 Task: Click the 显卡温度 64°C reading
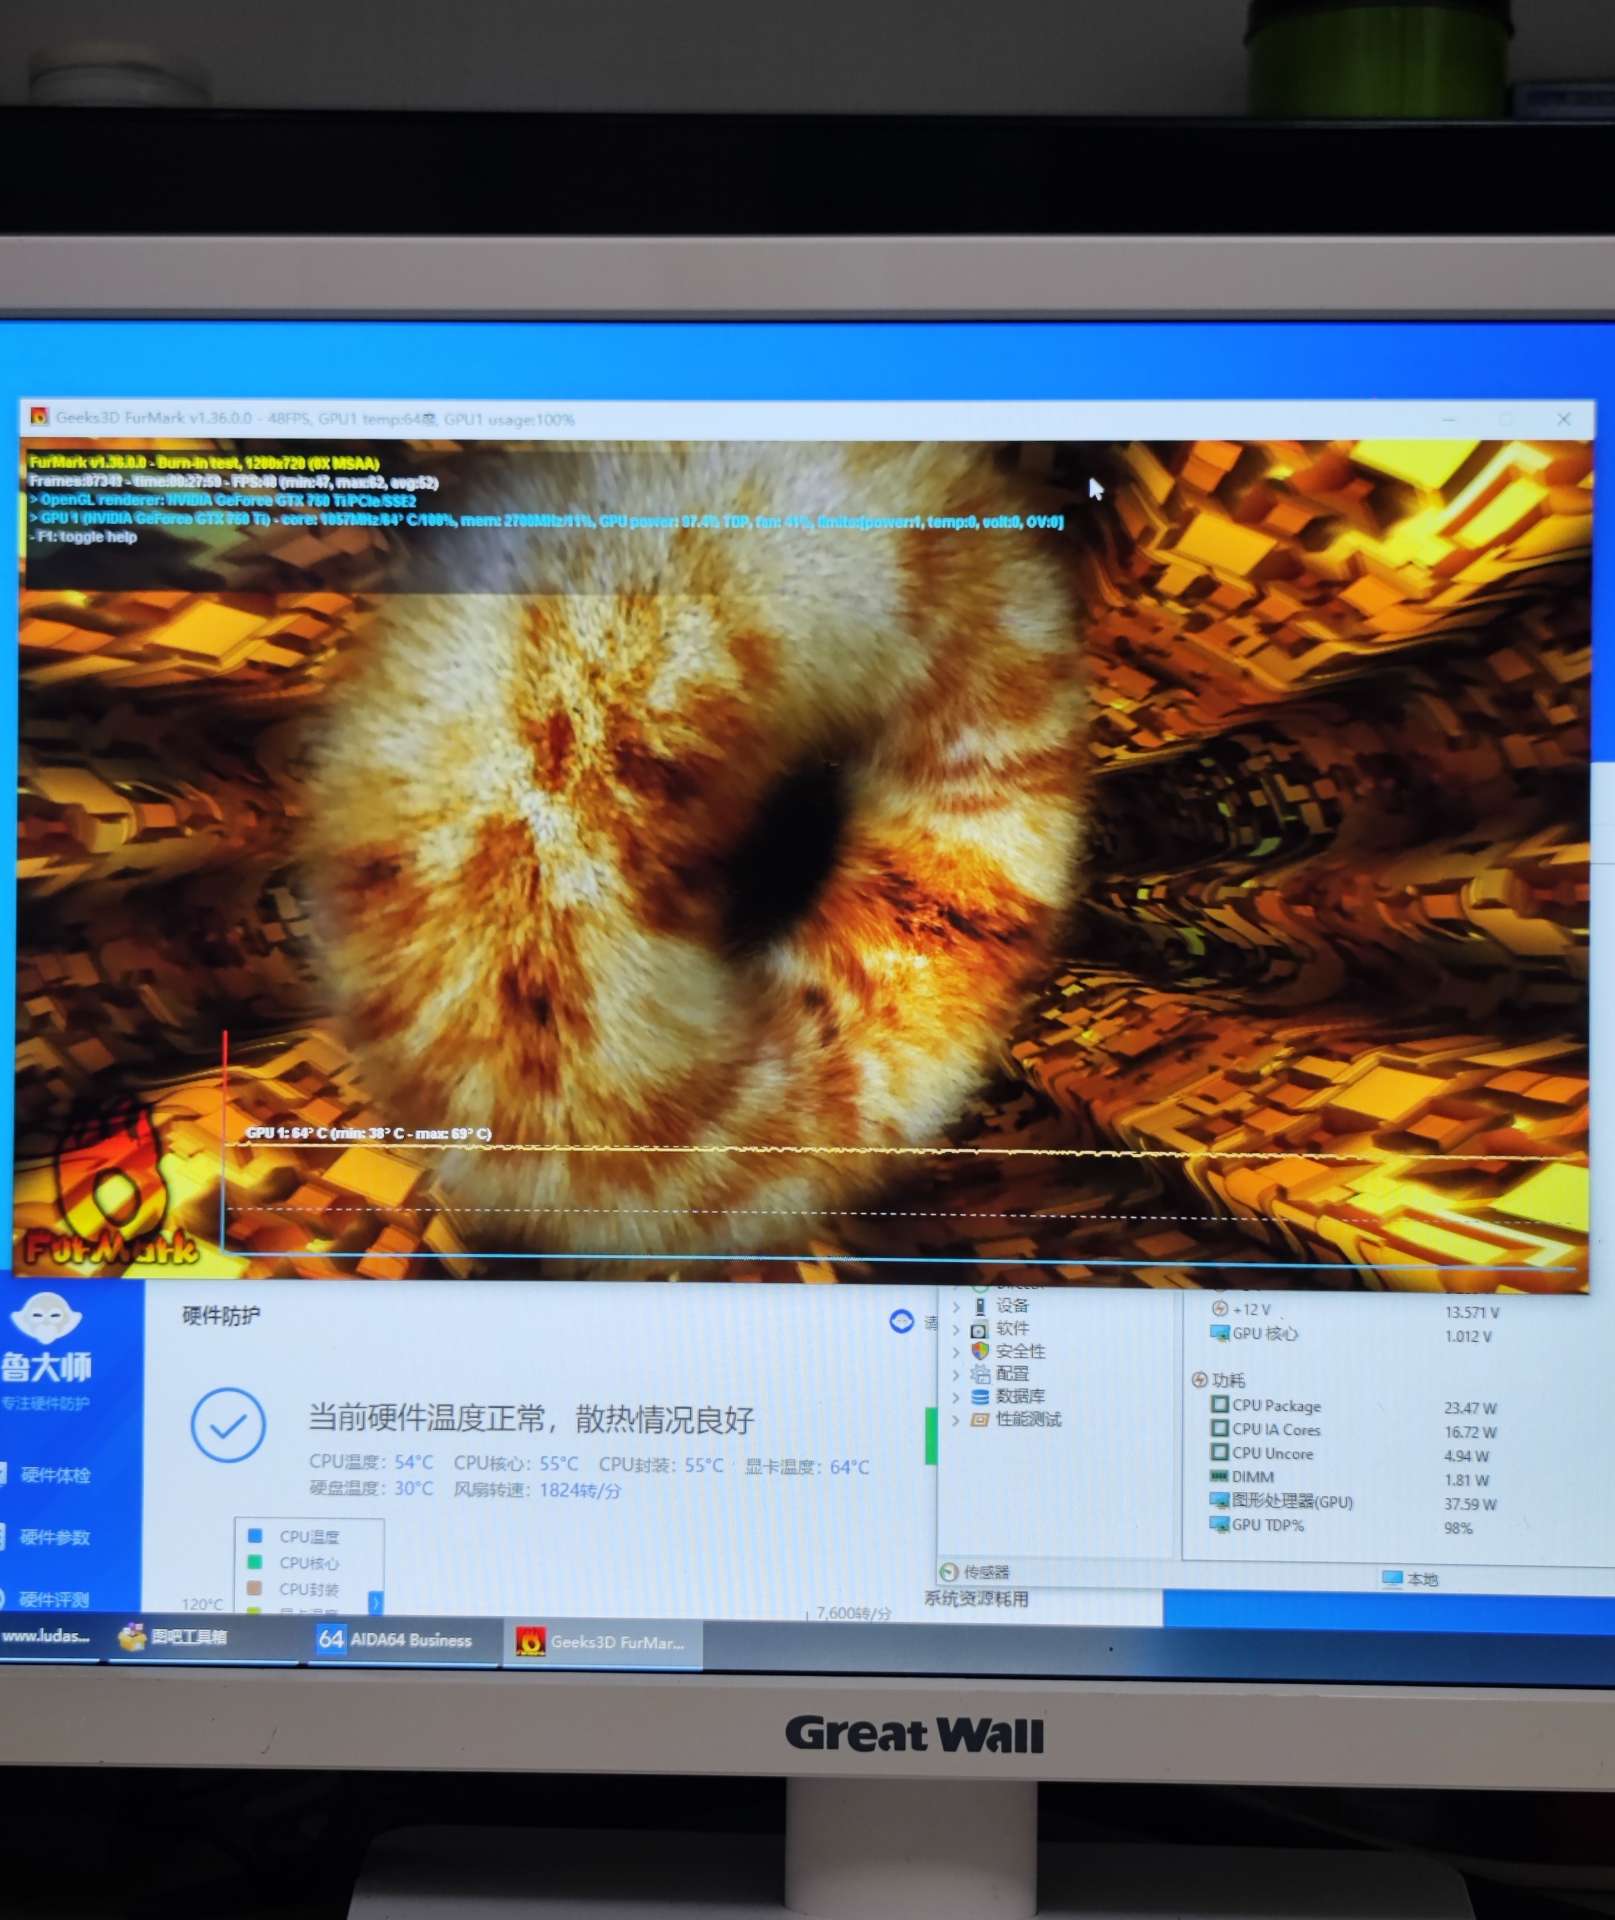click(807, 1466)
